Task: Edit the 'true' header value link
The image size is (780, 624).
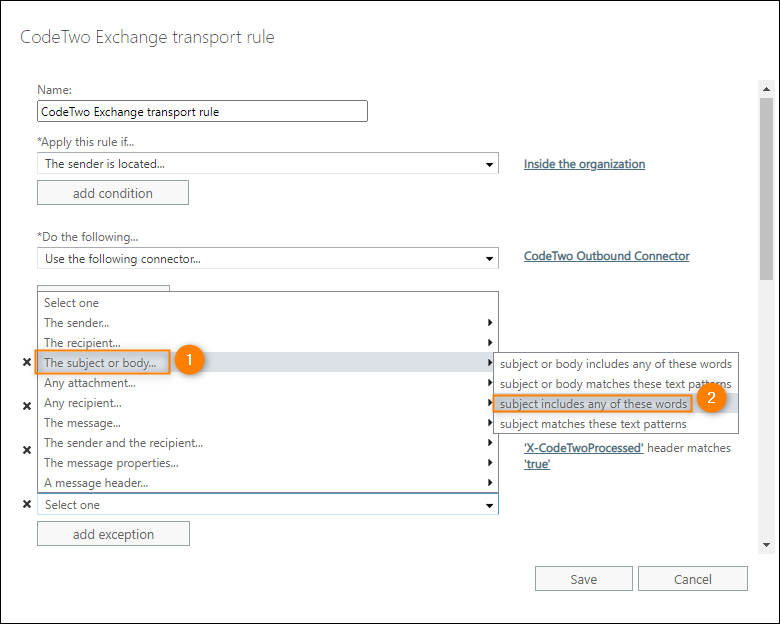Action: (537, 464)
